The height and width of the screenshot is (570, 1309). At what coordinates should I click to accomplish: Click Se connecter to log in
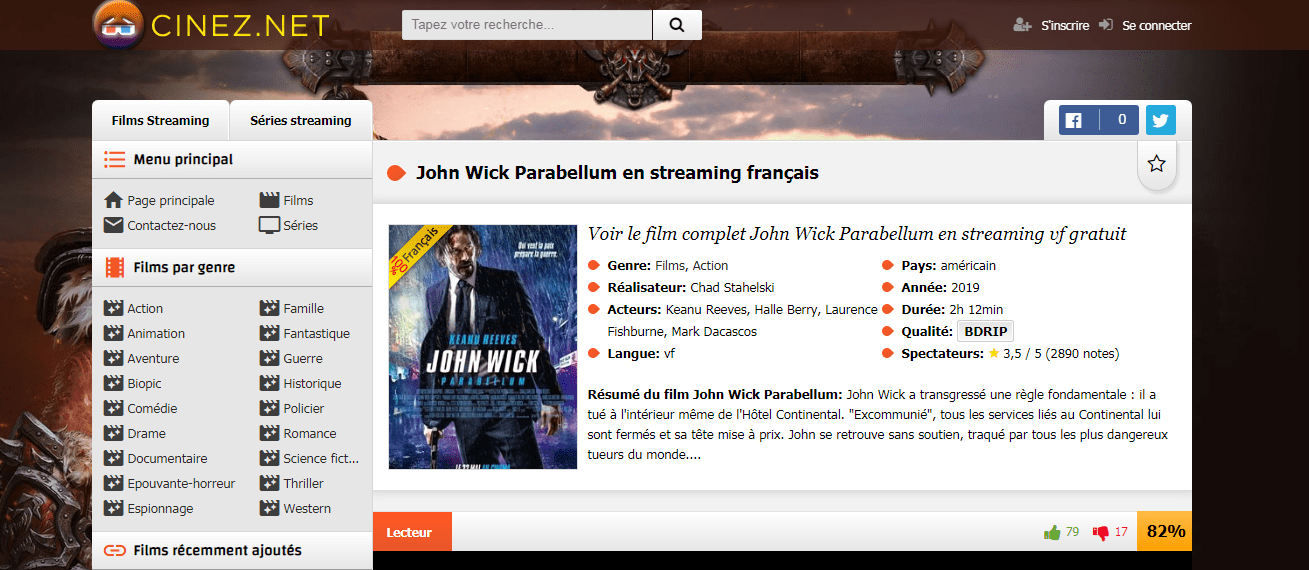click(x=1156, y=25)
